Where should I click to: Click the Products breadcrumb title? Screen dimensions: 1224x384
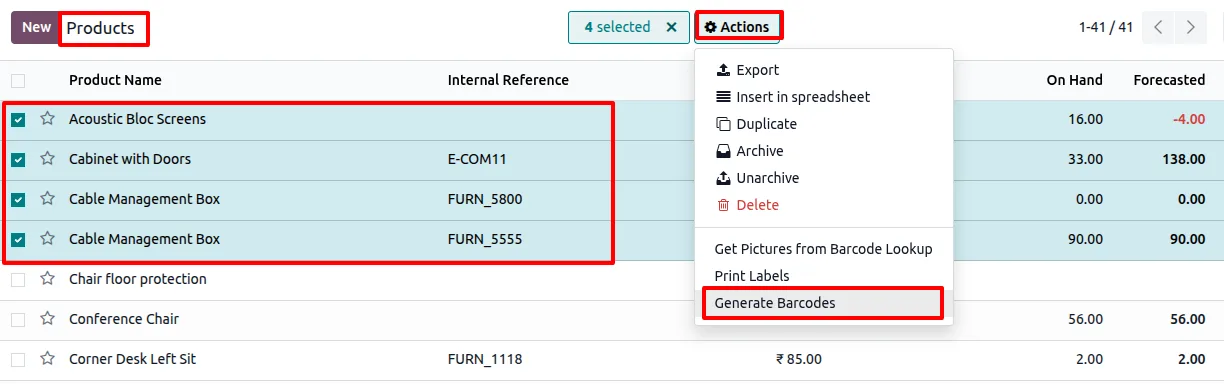[x=100, y=28]
